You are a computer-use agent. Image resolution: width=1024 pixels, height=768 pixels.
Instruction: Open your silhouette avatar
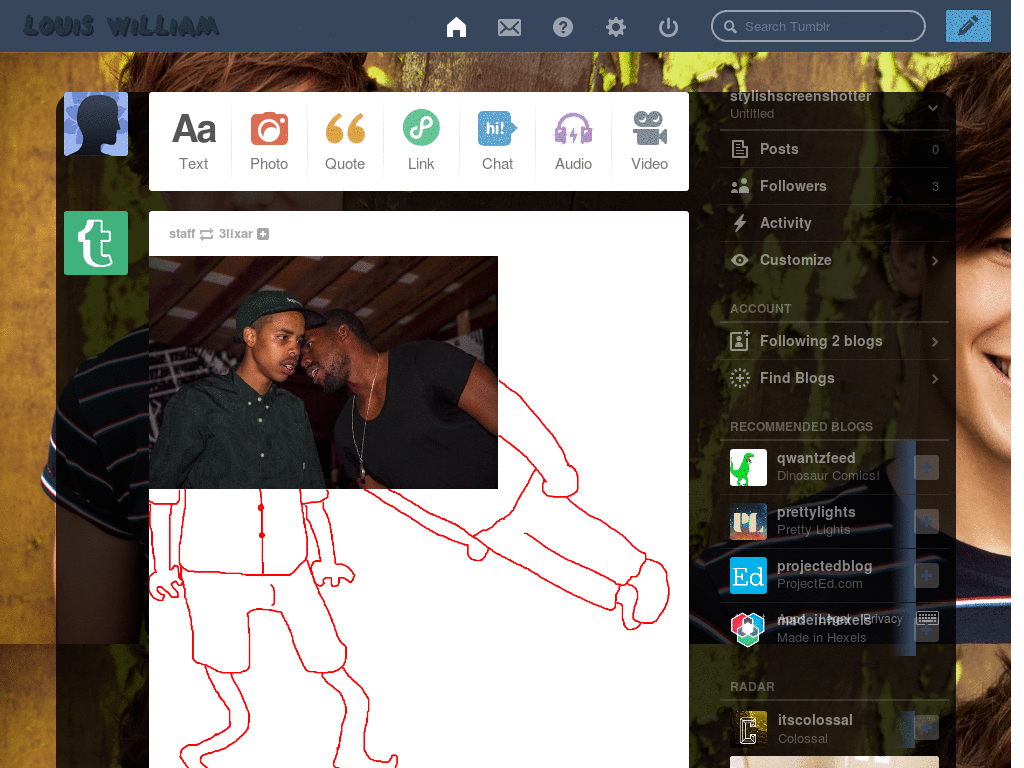pos(96,124)
